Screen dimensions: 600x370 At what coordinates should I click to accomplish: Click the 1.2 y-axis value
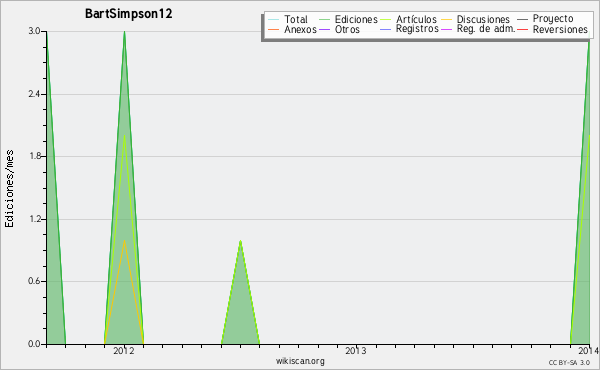(x=34, y=219)
